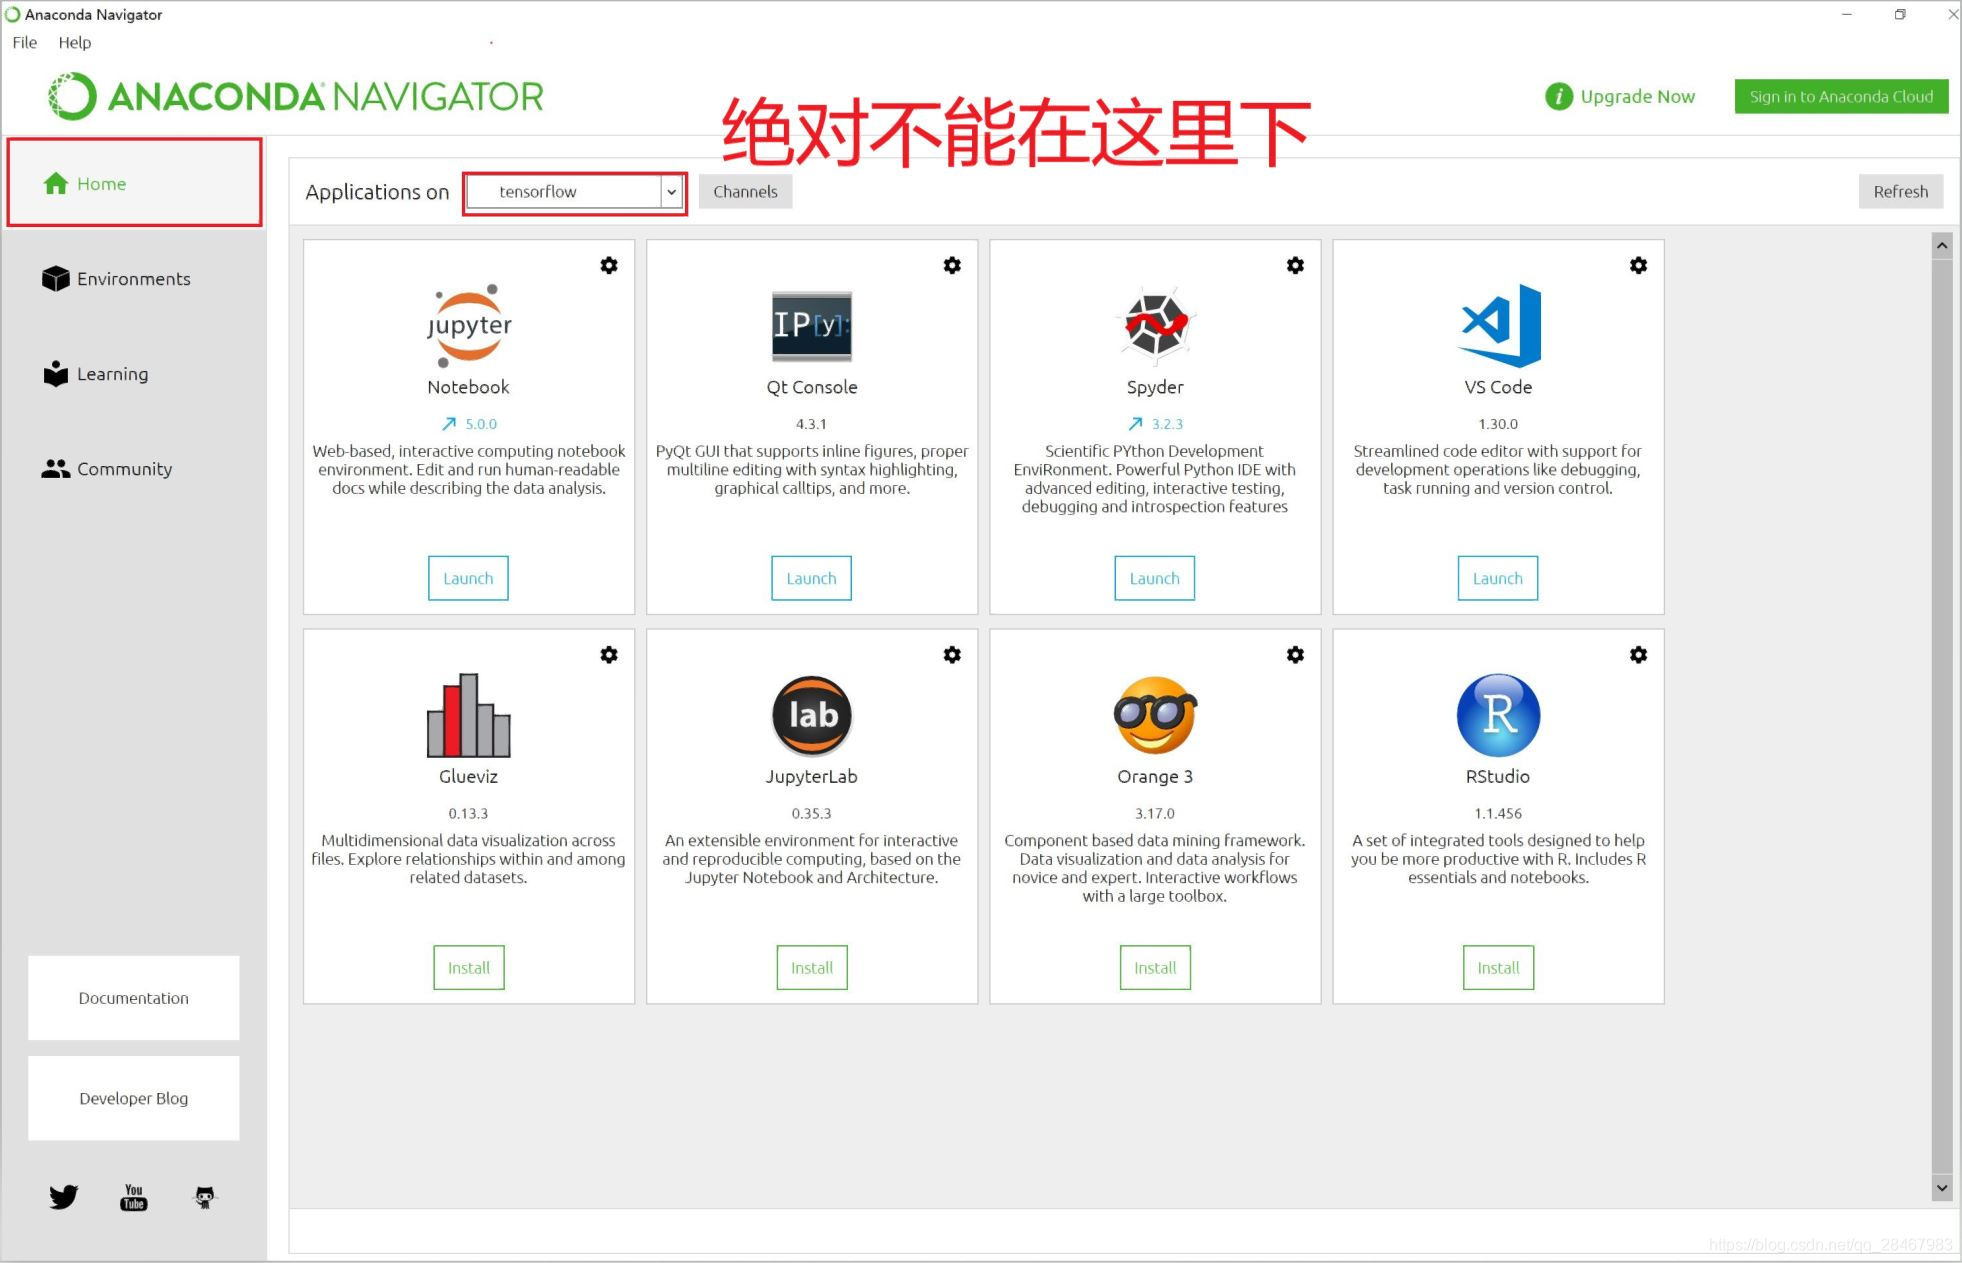Click the Upgrade Now info icon

pyautogui.click(x=1558, y=96)
